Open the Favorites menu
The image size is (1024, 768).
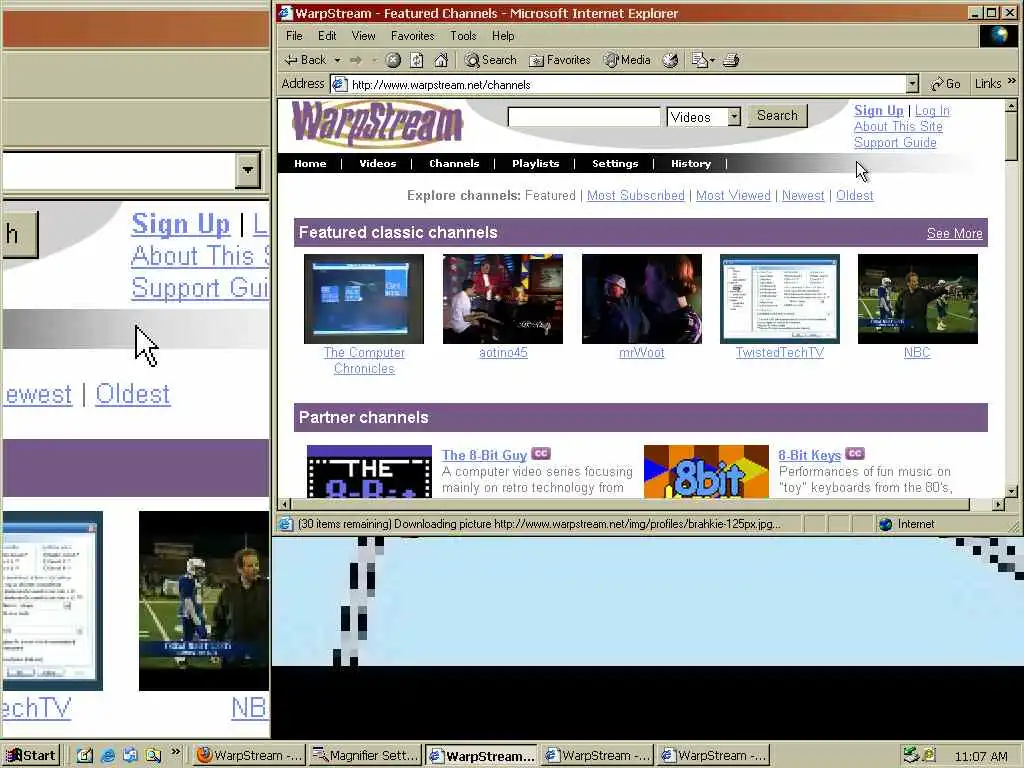click(412, 36)
